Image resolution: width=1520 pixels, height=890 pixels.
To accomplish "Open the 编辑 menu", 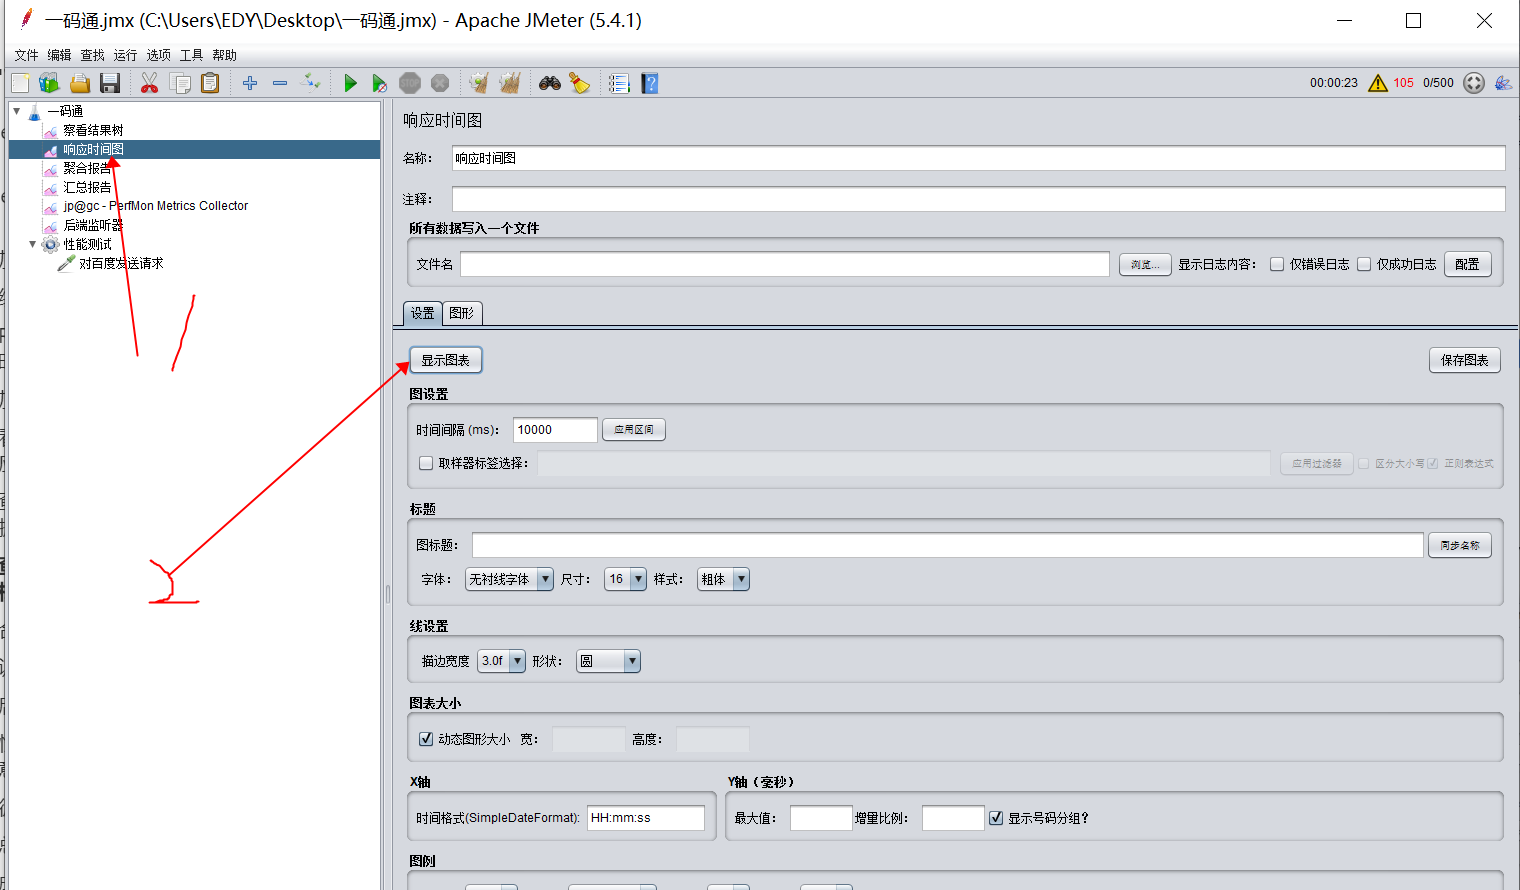I will click(x=59, y=55).
